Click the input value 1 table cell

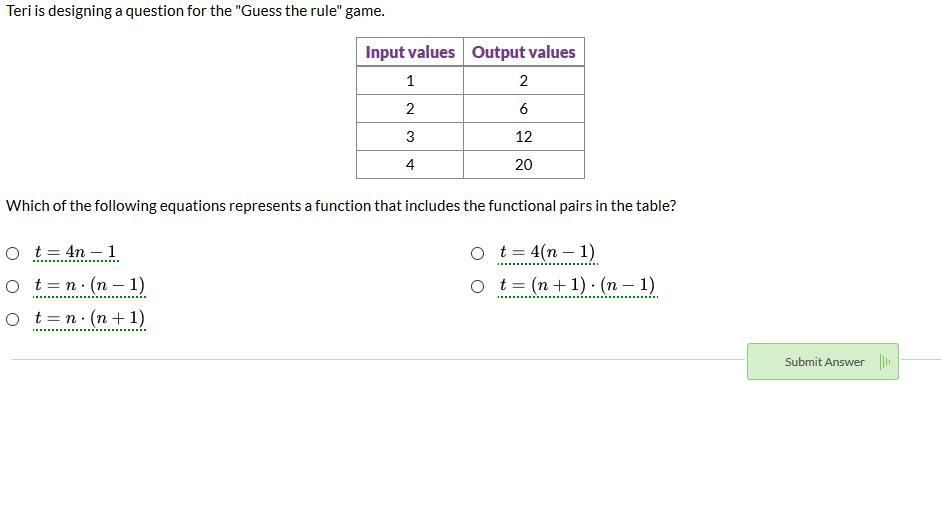point(410,80)
